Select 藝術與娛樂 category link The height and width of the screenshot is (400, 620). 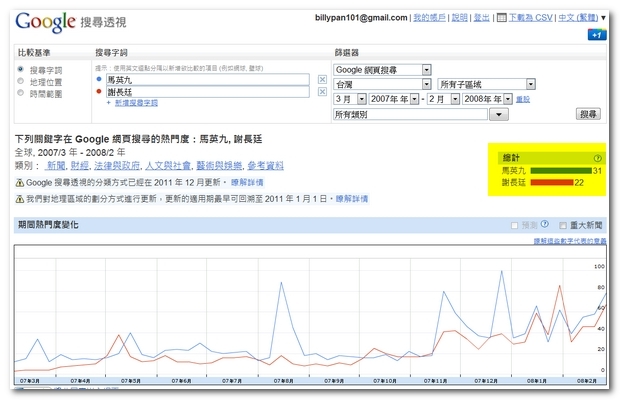pos(219,166)
